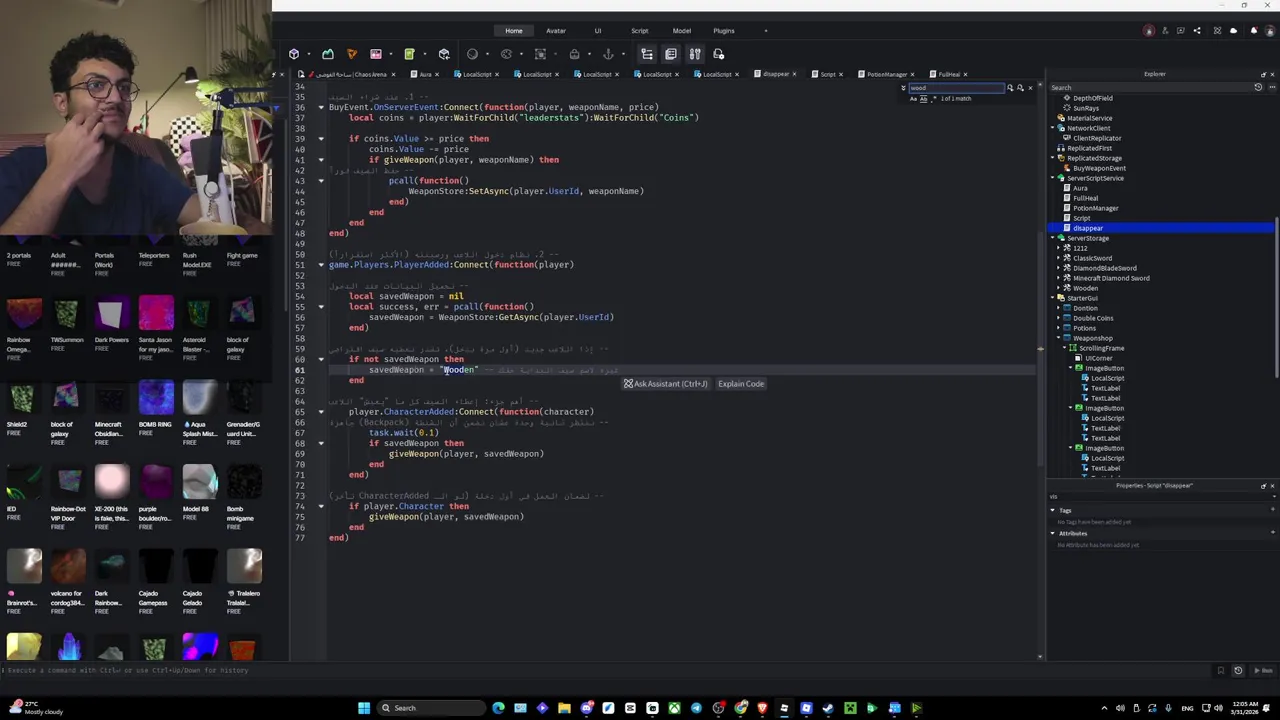
Task: Toggle the Properties panel toolbar button
Action: pos(671,54)
